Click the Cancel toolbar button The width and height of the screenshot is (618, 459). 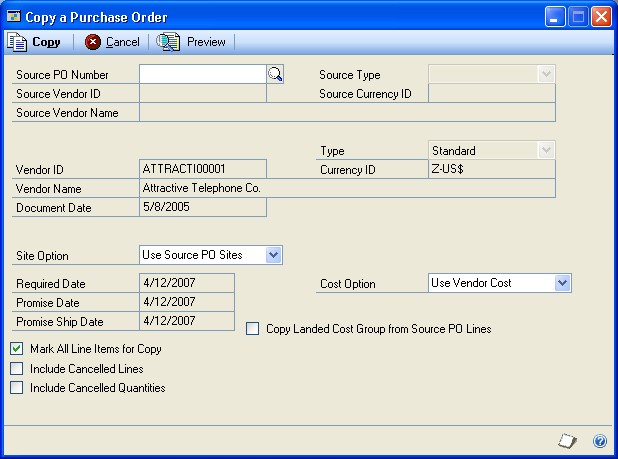tap(112, 42)
